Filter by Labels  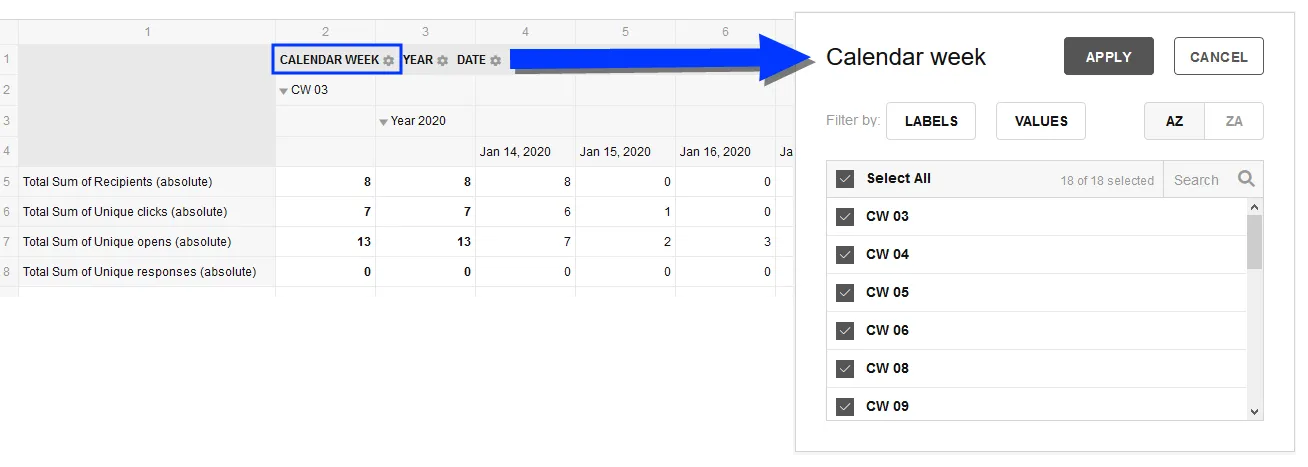(931, 121)
